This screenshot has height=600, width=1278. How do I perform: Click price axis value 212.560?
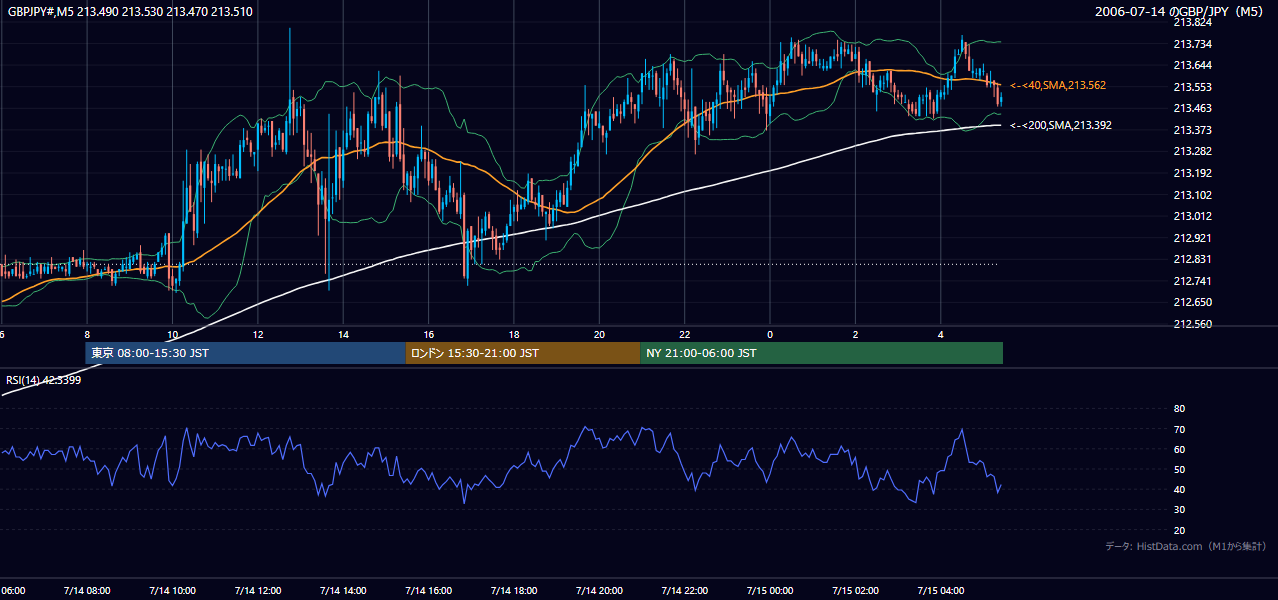1192,324
